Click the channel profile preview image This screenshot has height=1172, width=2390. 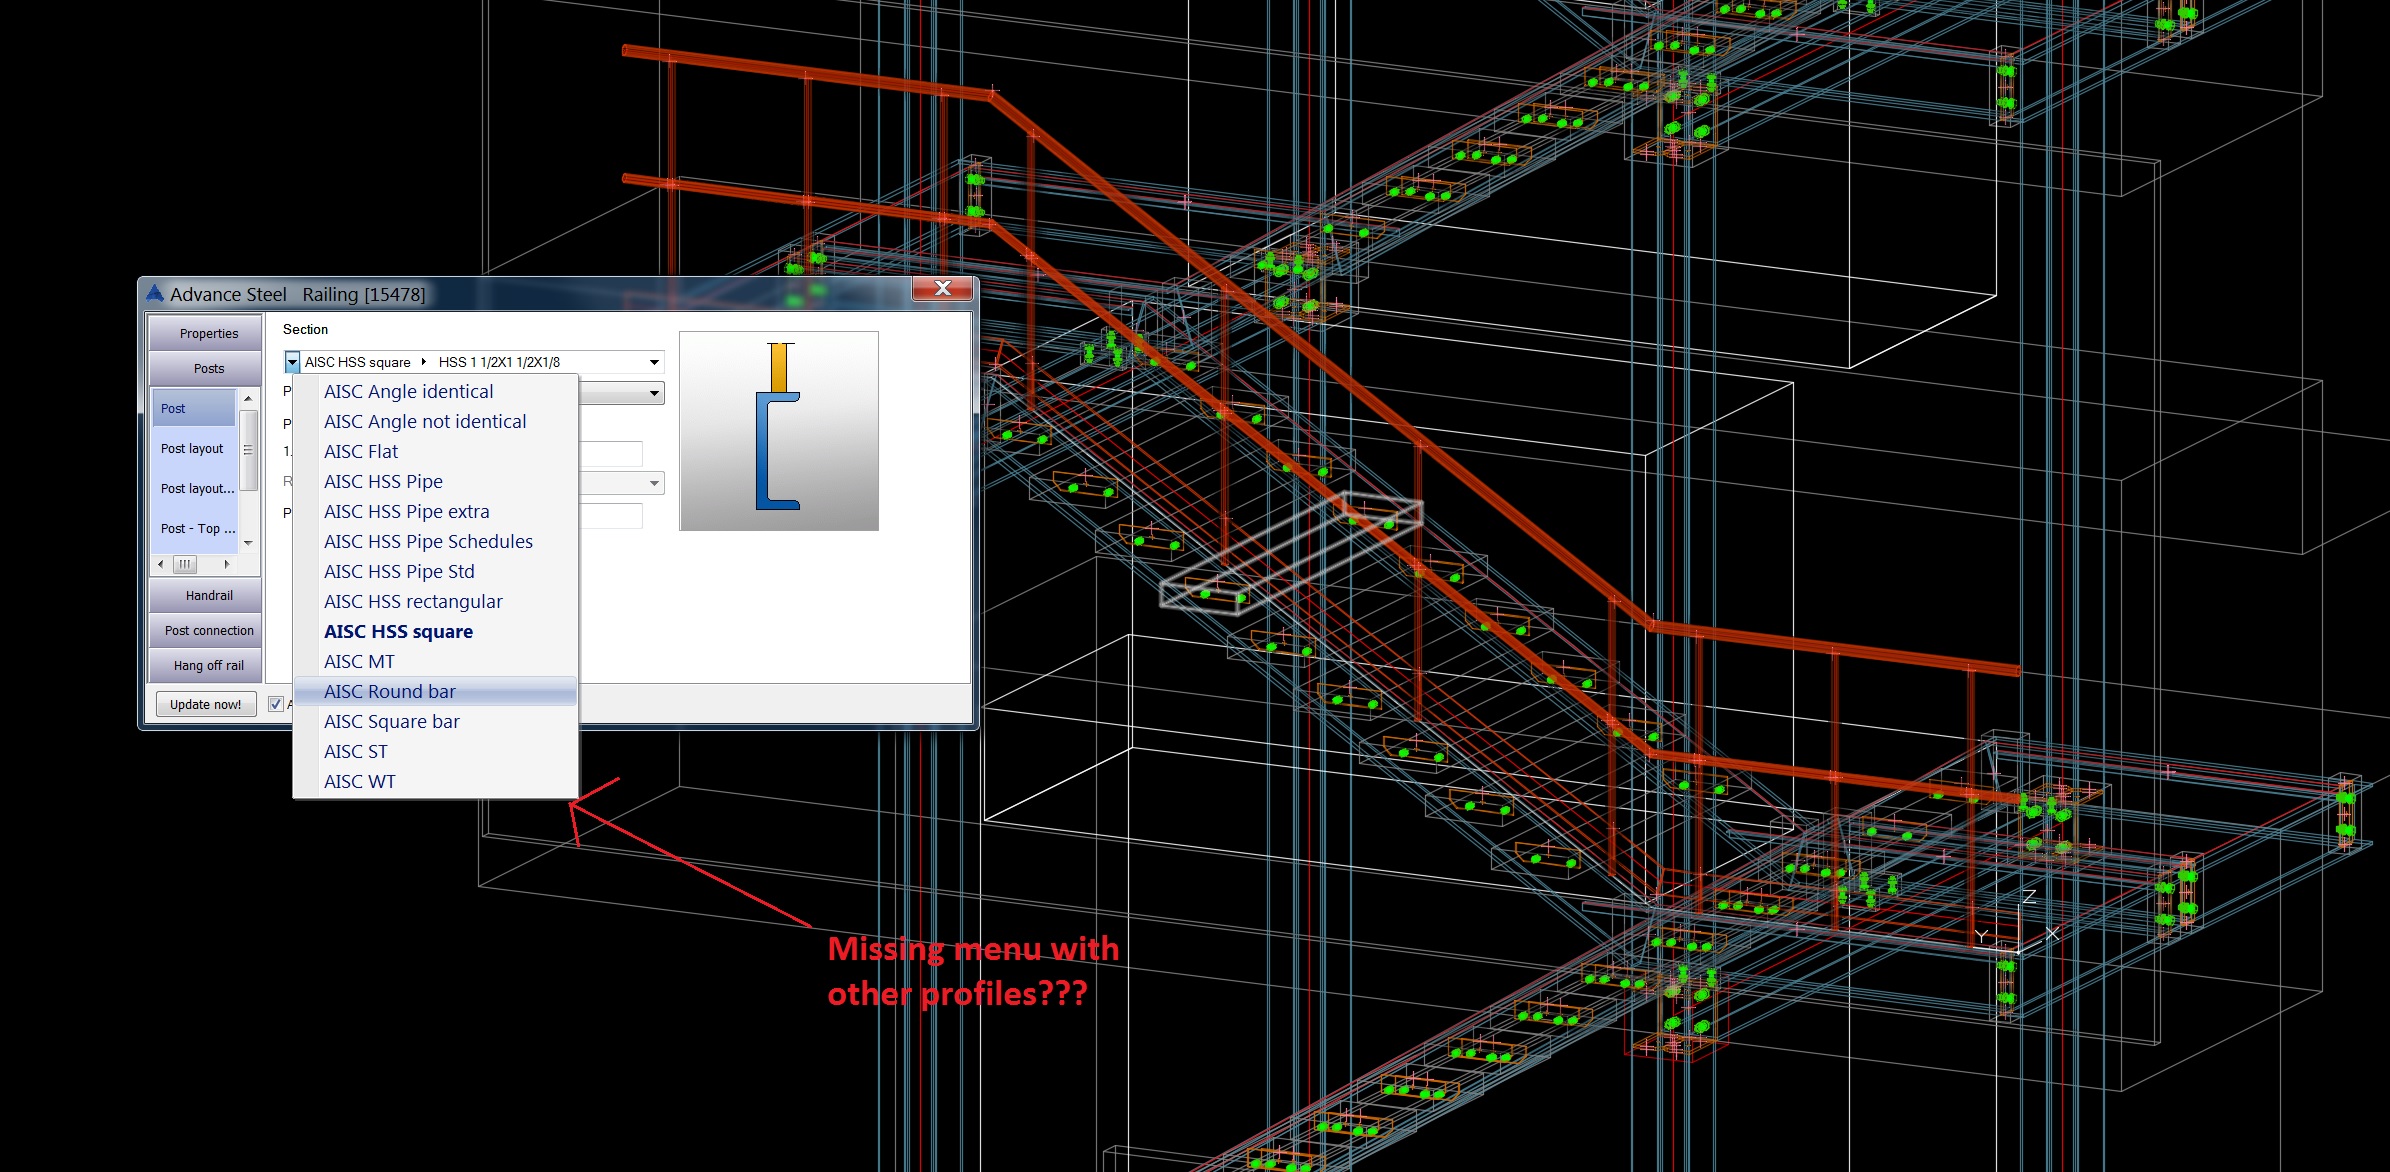click(779, 430)
